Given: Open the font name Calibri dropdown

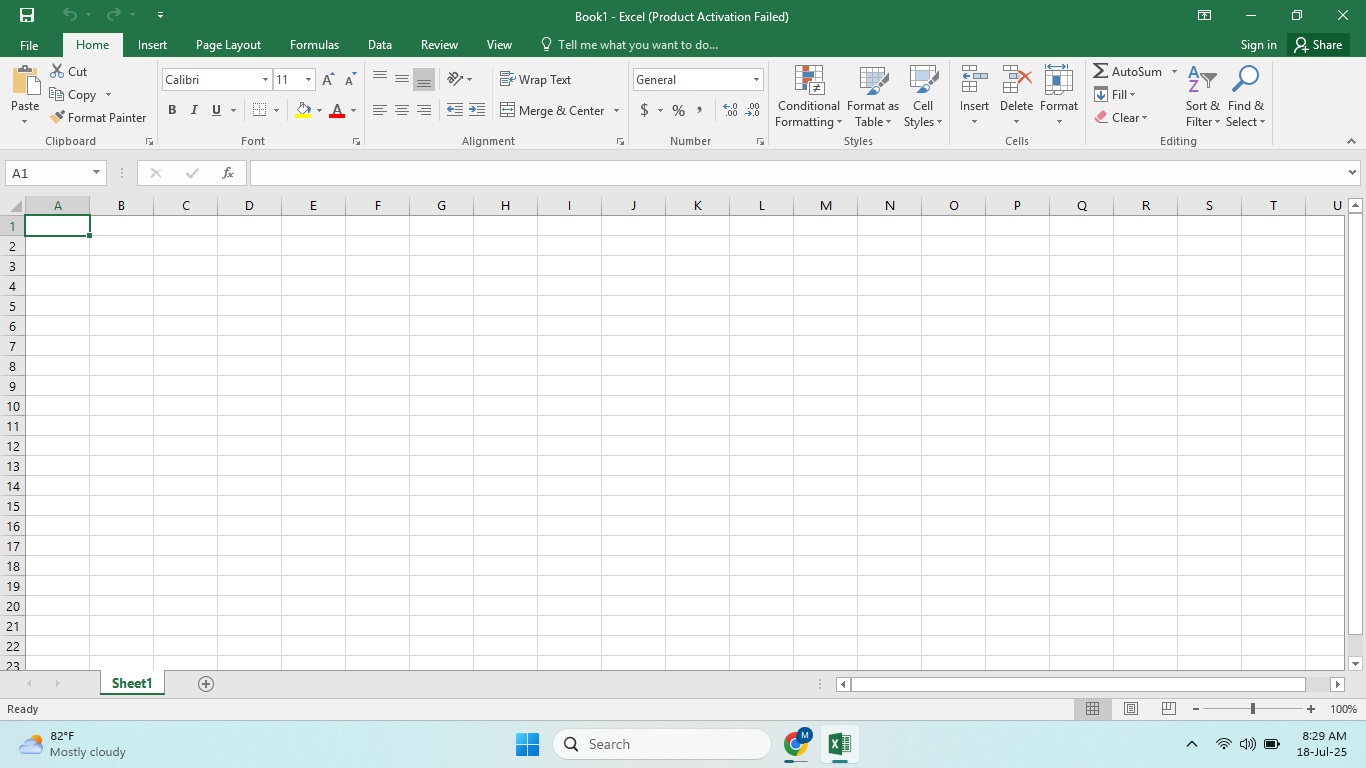Looking at the screenshot, I should (x=266, y=80).
